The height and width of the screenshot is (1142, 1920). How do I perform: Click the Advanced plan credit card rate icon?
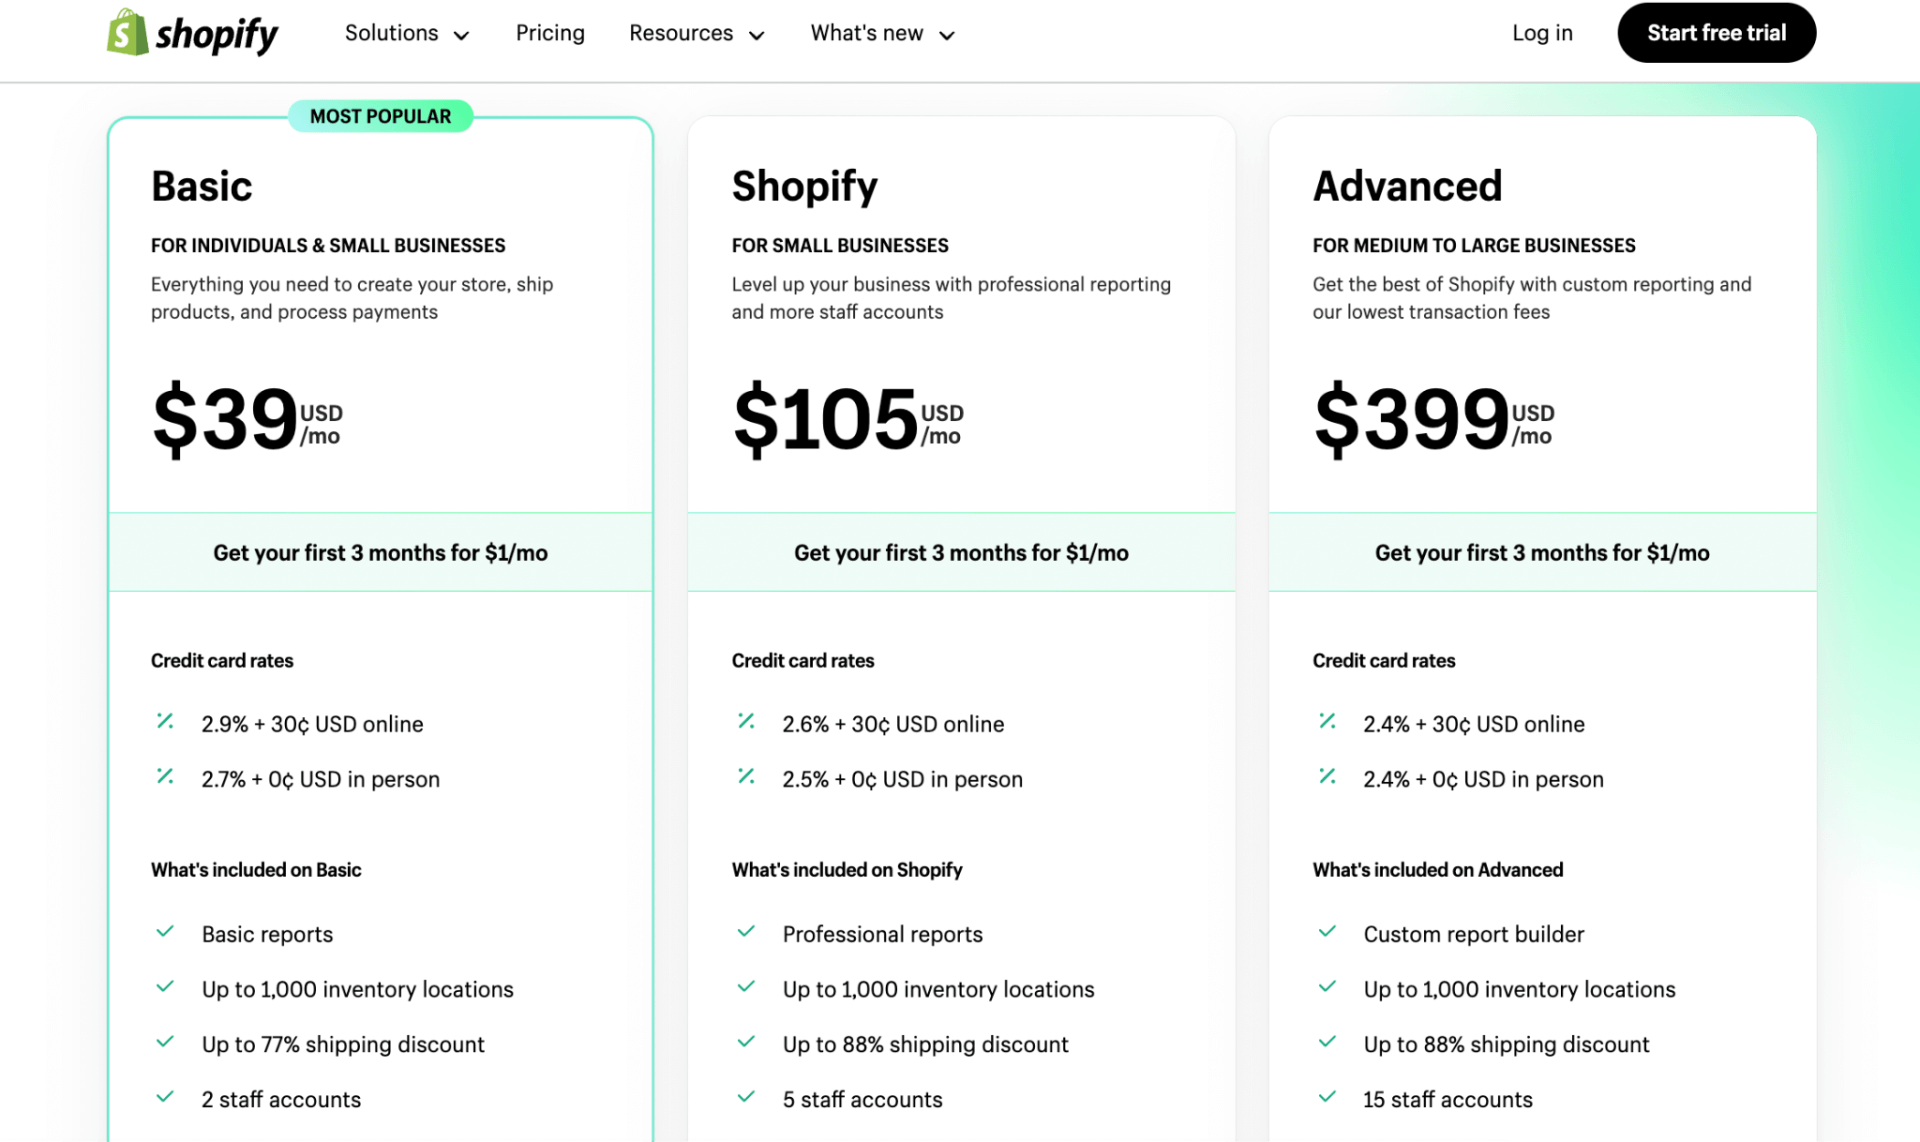coord(1326,723)
